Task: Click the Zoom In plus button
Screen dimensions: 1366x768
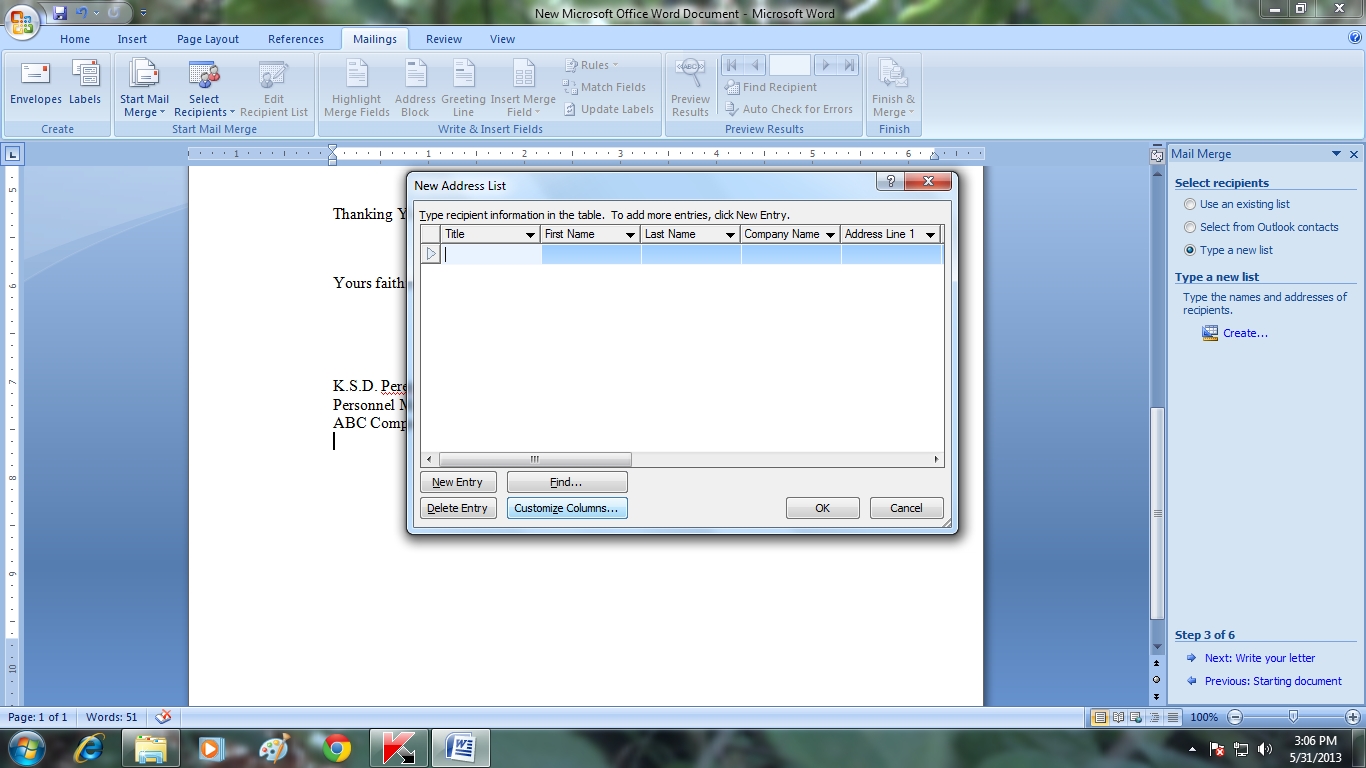Action: tap(1352, 717)
